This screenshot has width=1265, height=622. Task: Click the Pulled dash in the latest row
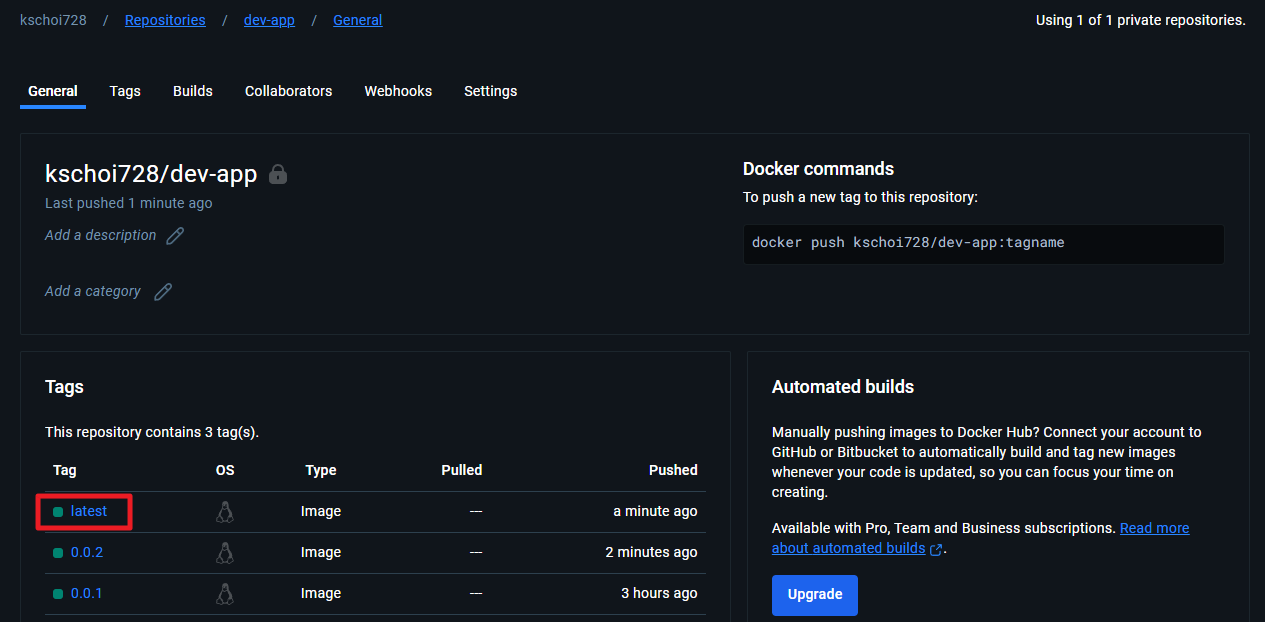476,511
